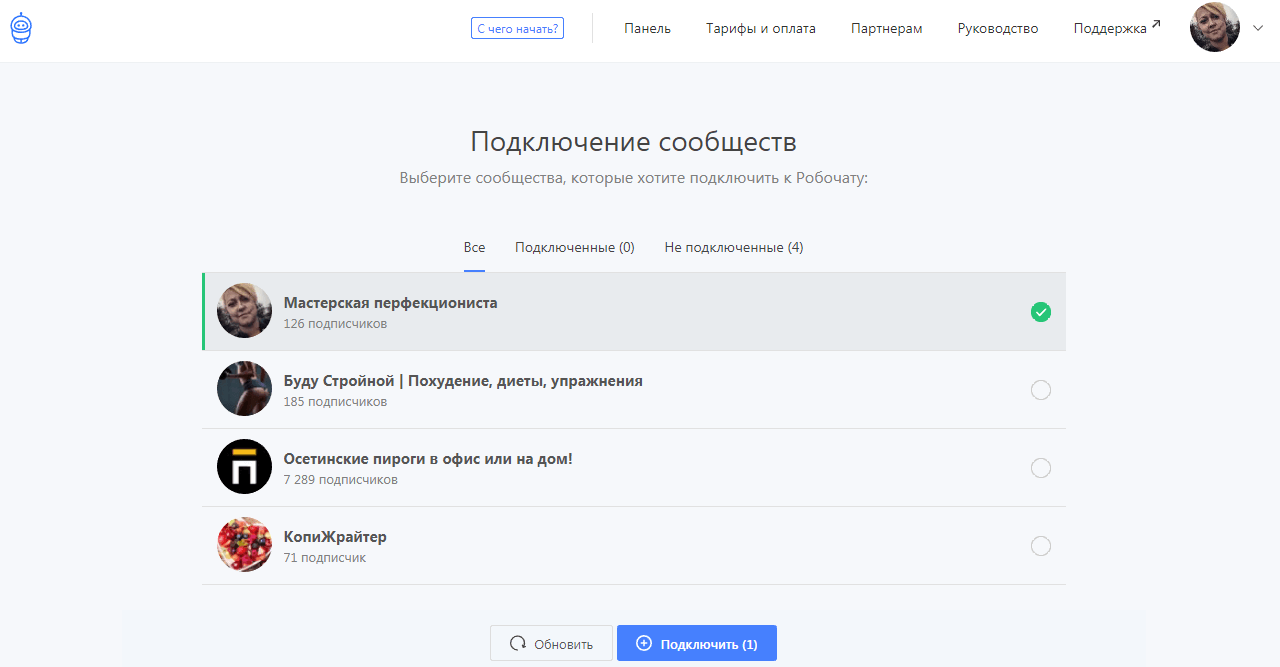The image size is (1280, 667).
Task: Open the Мастерская перфекциониста community avatar
Action: pyautogui.click(x=244, y=311)
